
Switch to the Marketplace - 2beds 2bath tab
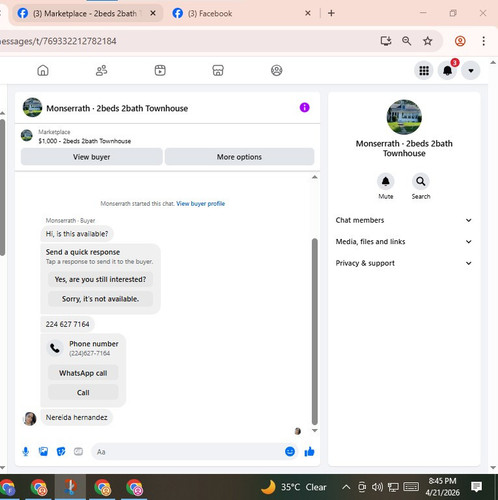(x=87, y=14)
